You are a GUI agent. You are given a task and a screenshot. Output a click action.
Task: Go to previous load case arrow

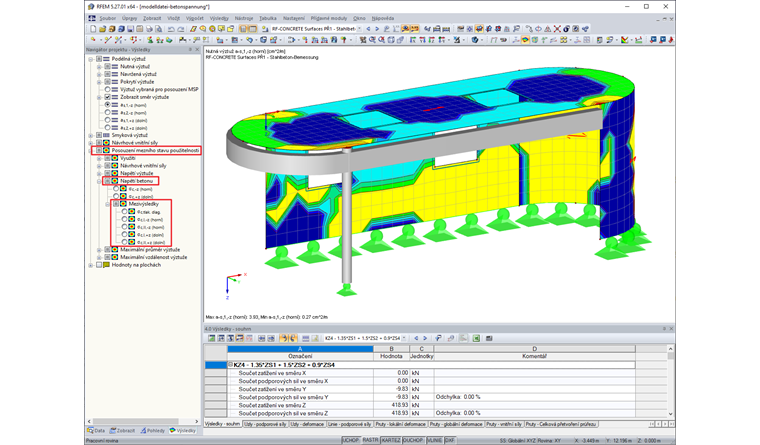tap(368, 29)
